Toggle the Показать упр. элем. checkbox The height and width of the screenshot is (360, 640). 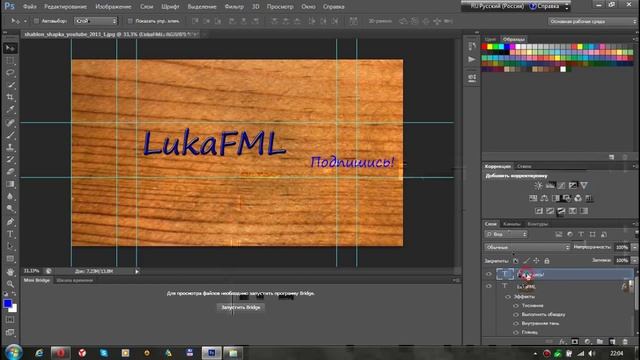tap(130, 21)
